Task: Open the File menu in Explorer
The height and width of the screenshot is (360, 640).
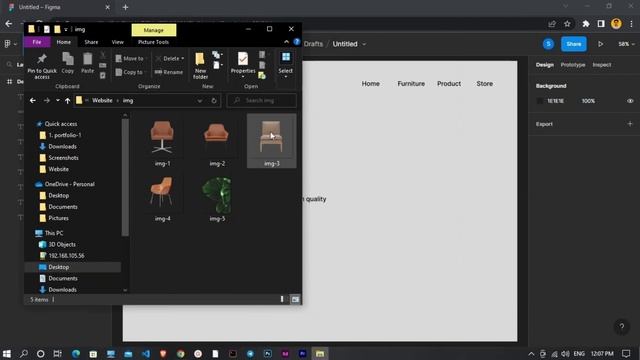Action: click(x=37, y=42)
